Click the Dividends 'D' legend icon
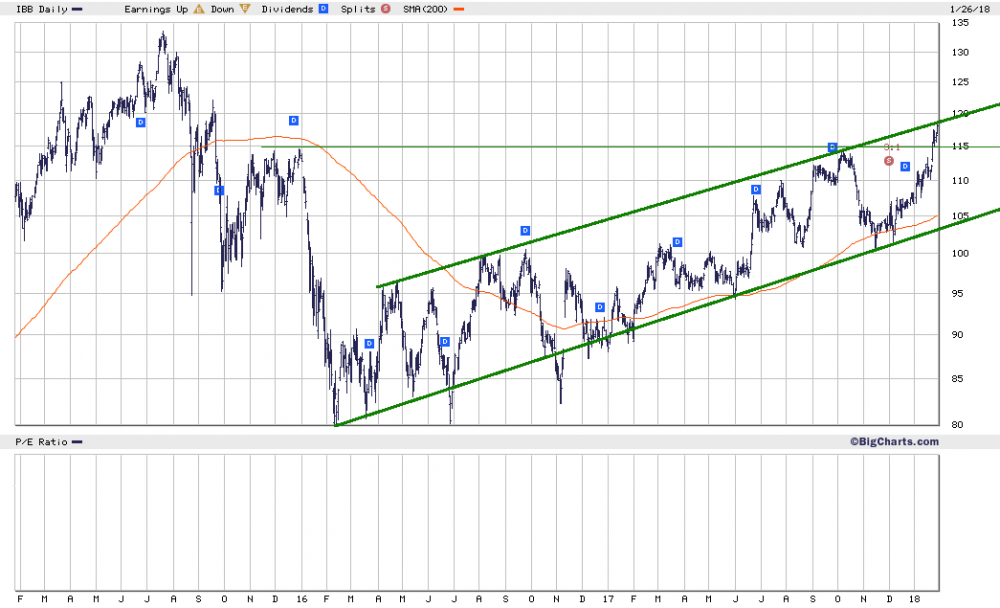Screen dimensions: 1000x608 point(323,9)
